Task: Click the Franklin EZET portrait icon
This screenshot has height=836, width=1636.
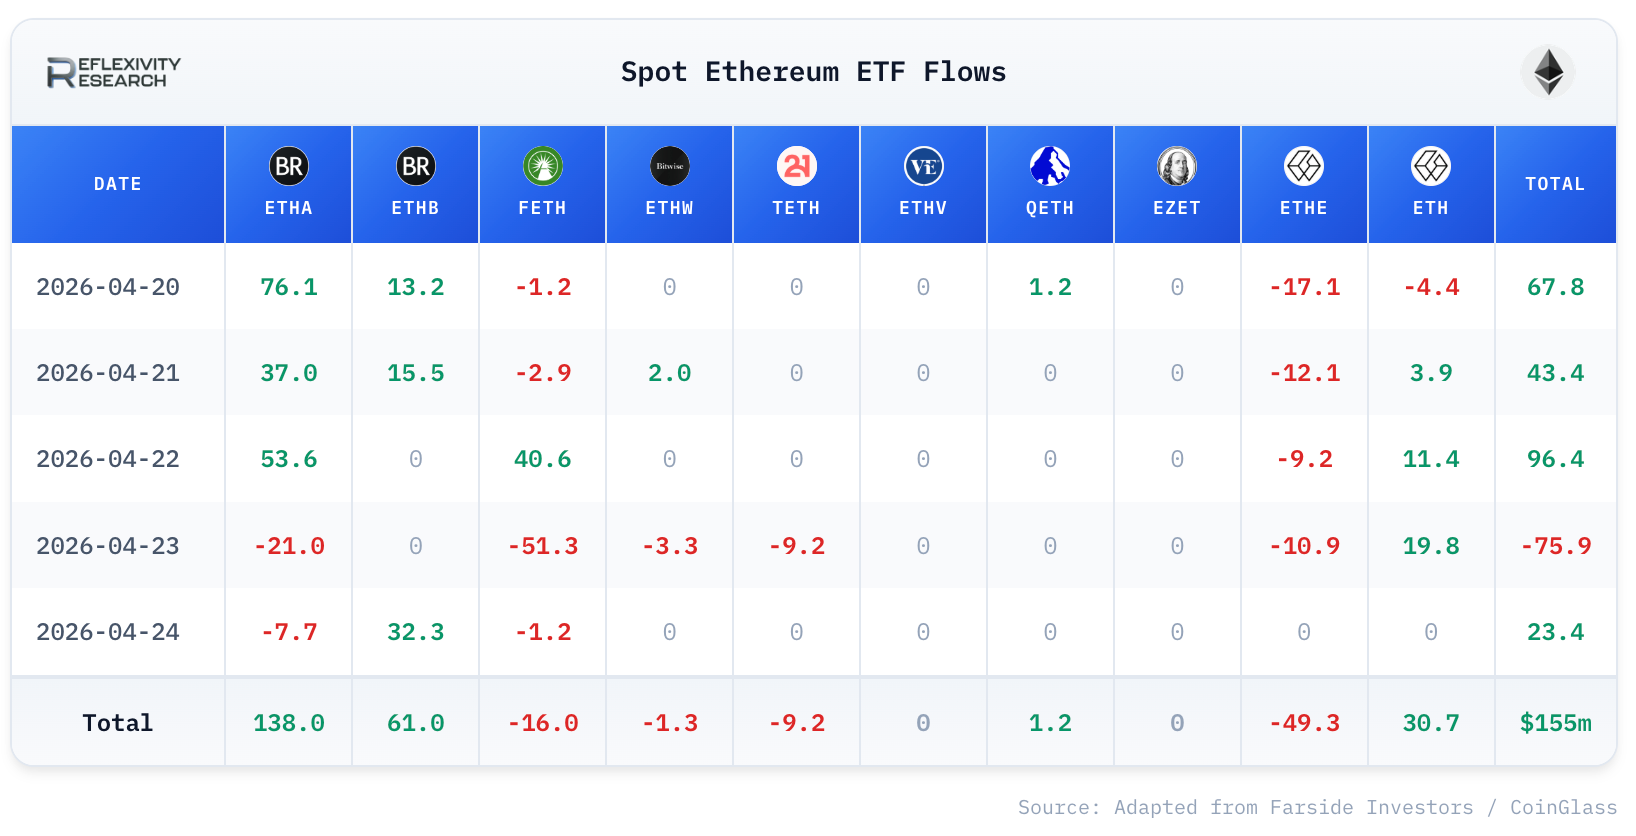Action: [x=1177, y=166]
